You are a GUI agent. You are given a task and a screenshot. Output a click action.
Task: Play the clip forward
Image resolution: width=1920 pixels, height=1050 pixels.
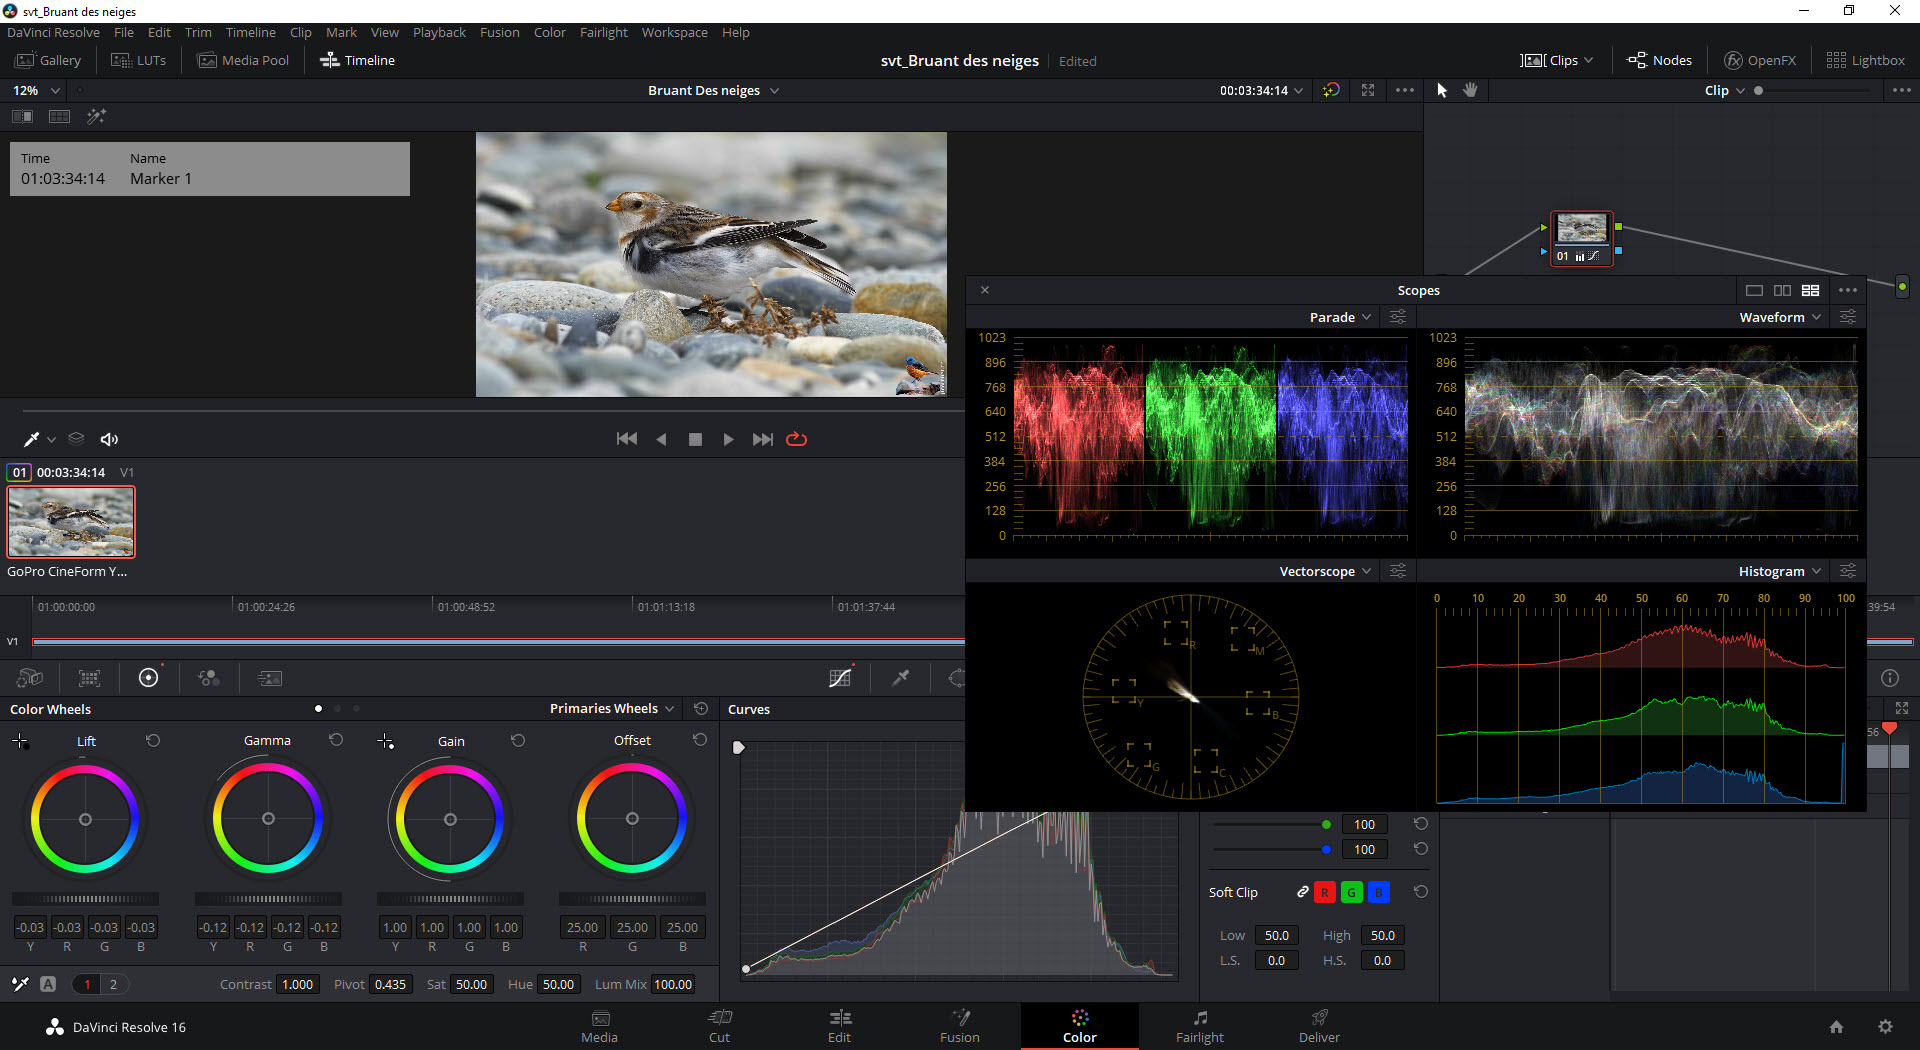(x=728, y=439)
